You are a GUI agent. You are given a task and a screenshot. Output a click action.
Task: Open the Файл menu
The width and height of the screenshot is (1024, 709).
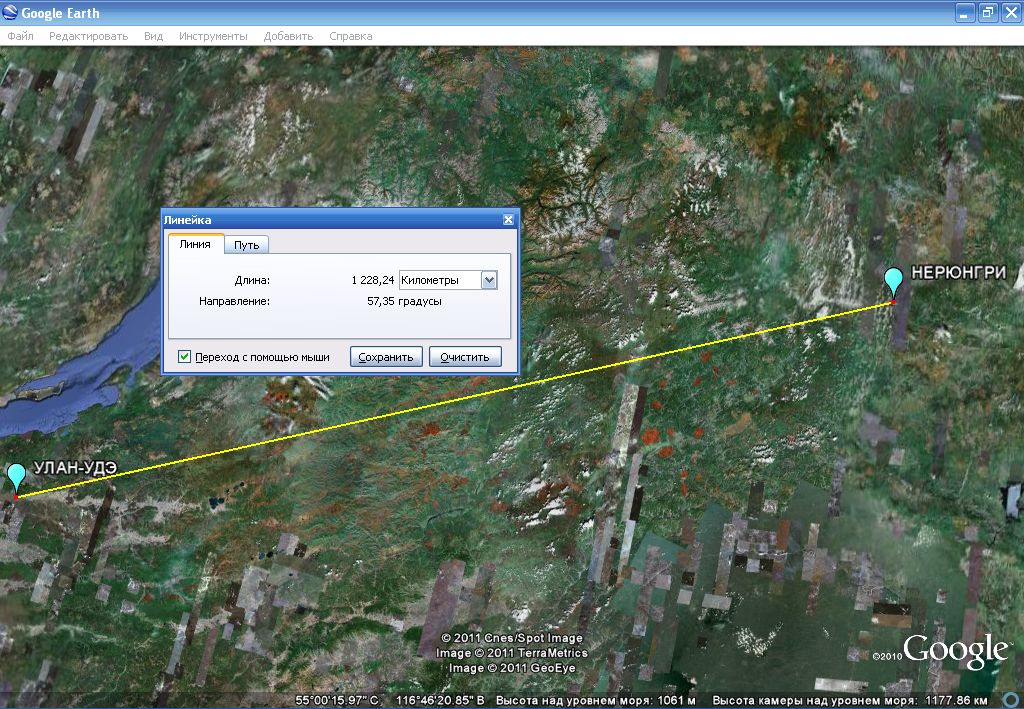click(x=20, y=36)
